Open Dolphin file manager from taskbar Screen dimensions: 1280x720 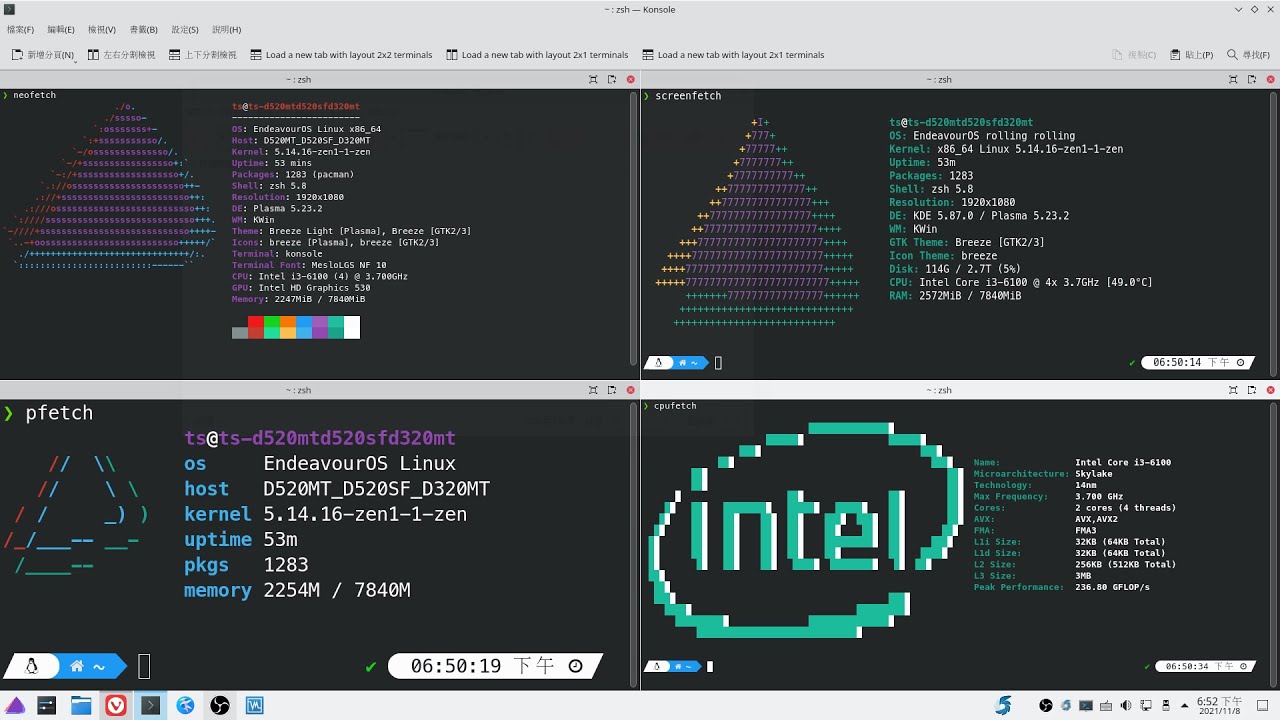[x=81, y=705]
